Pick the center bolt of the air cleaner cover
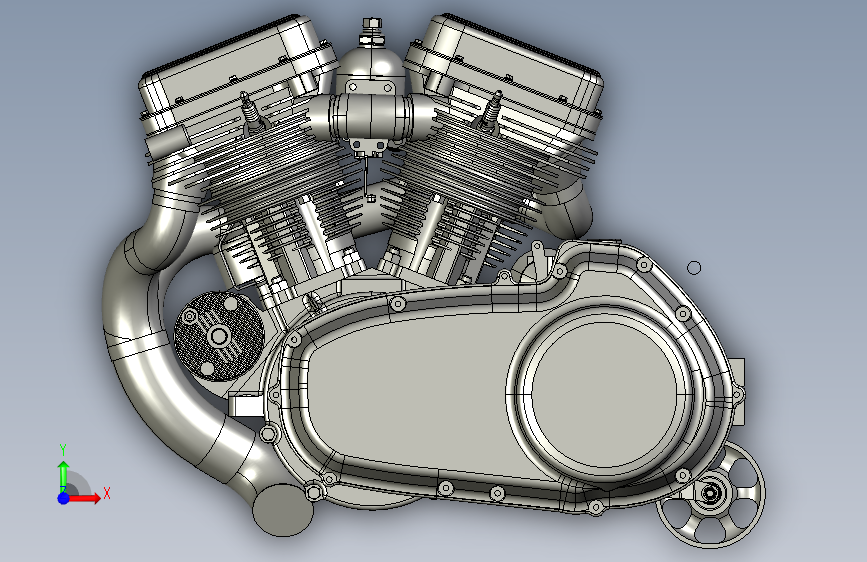The height and width of the screenshot is (562, 867). [x=220, y=336]
